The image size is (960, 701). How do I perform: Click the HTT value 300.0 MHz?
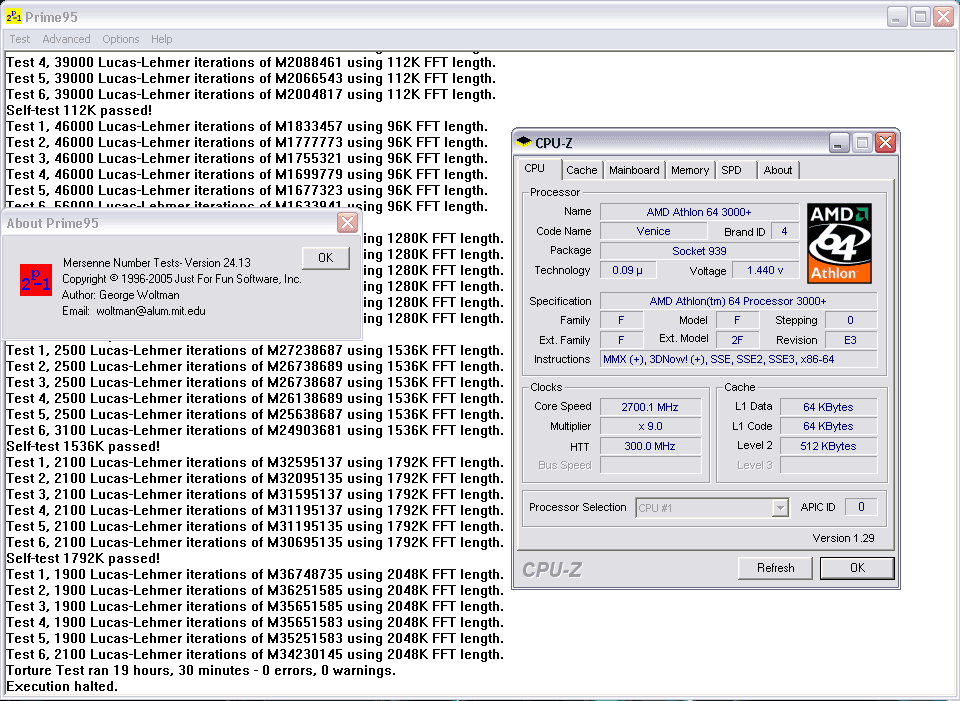coord(650,446)
